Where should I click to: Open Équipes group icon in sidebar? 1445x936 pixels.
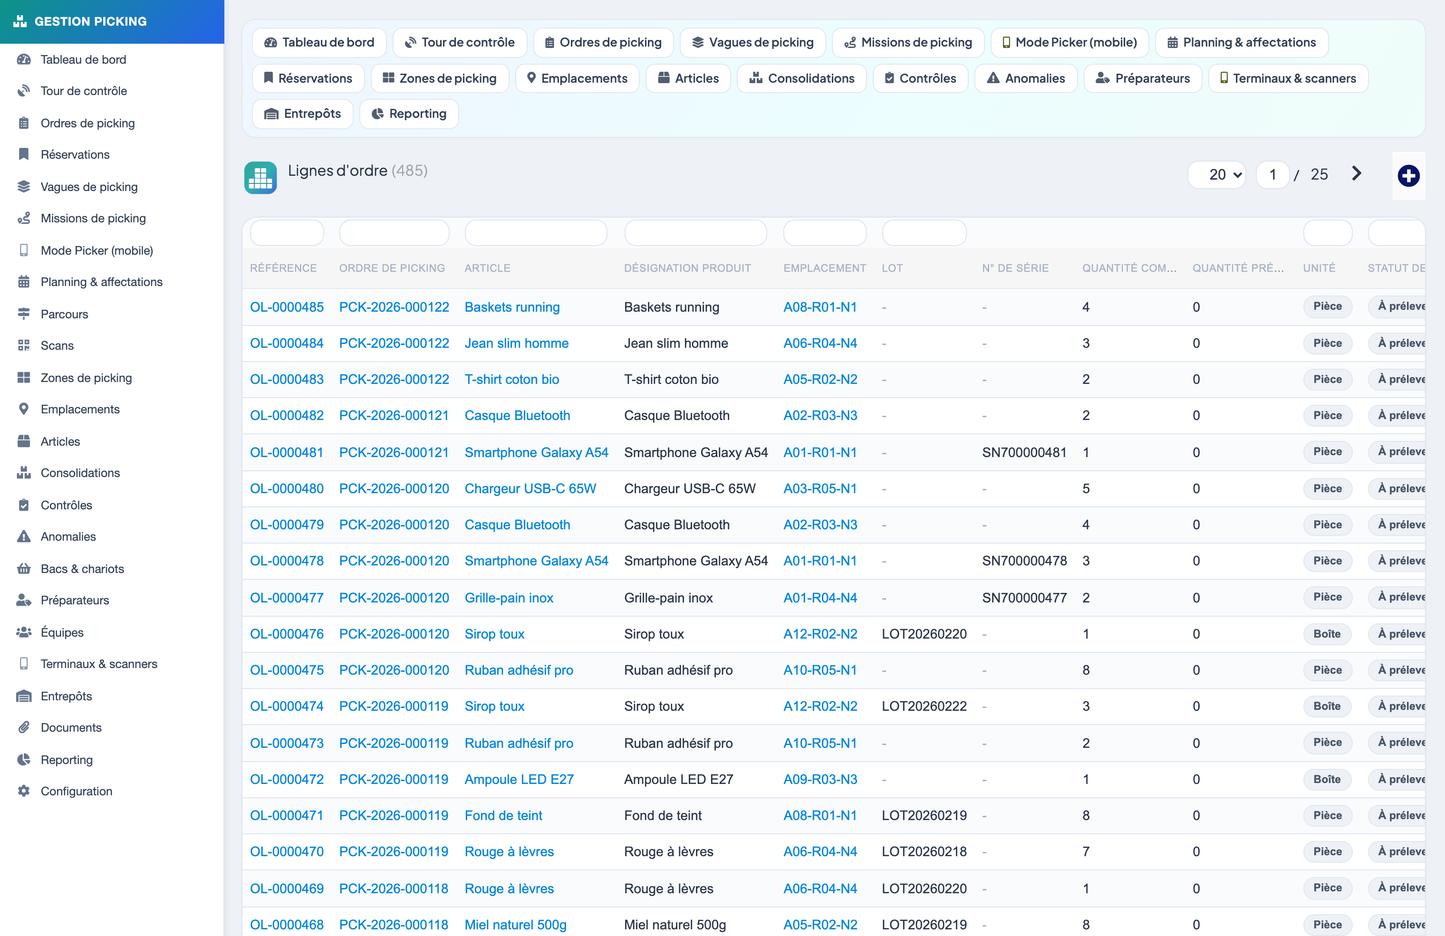click(24, 632)
